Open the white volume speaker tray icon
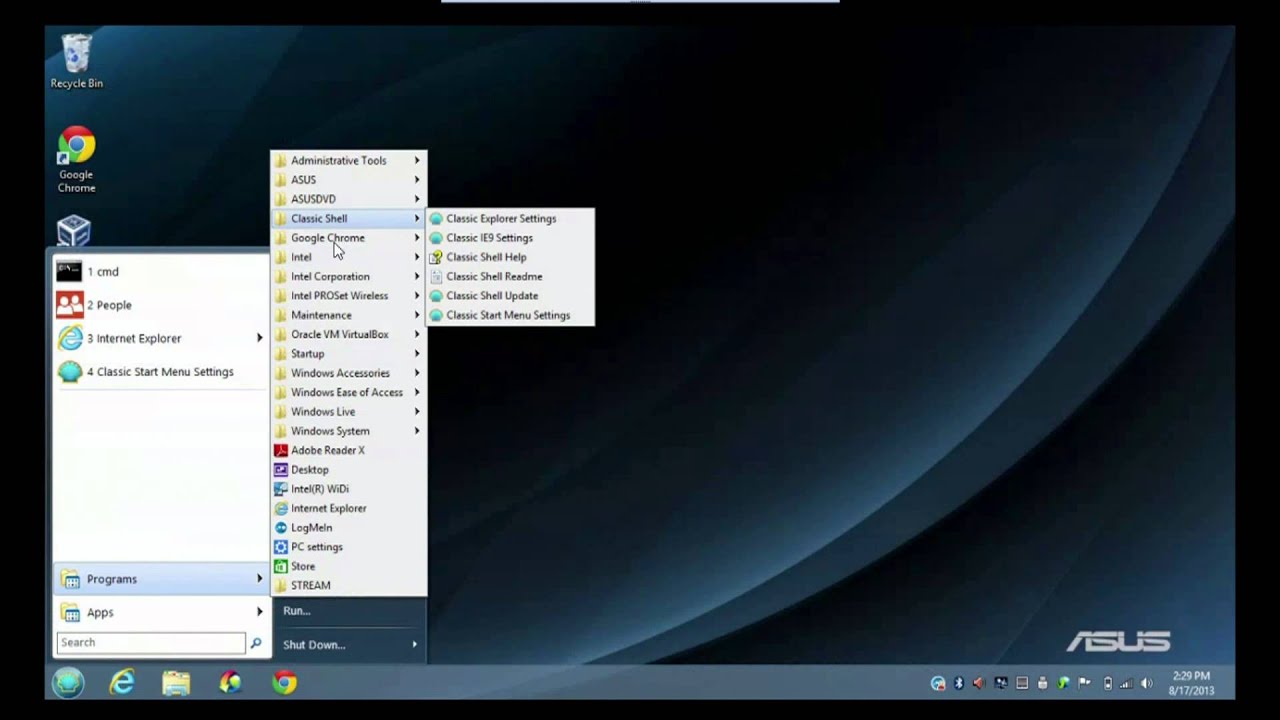 pyautogui.click(x=1147, y=683)
